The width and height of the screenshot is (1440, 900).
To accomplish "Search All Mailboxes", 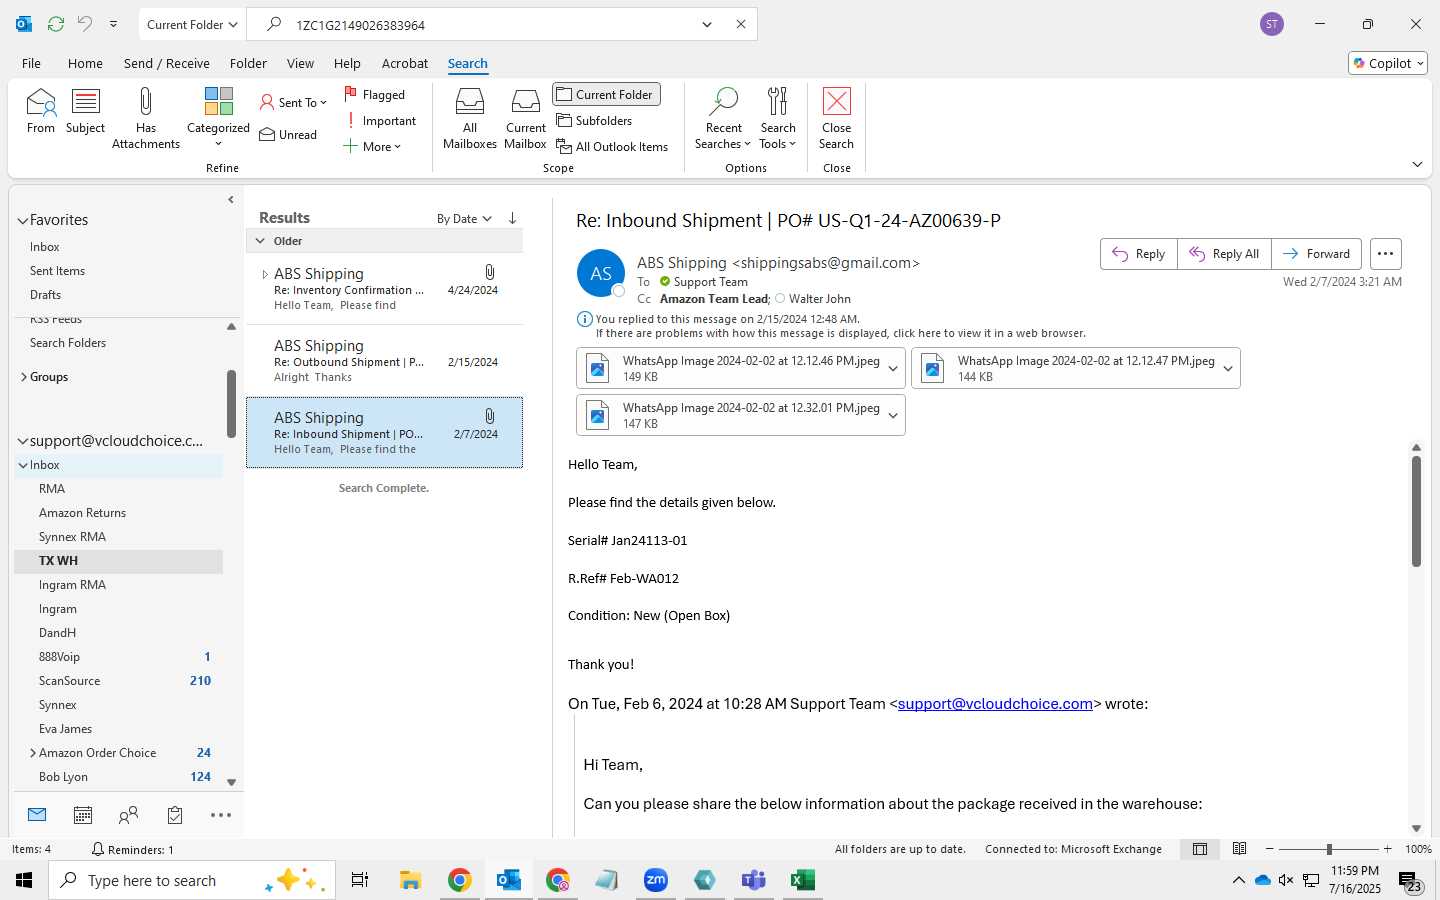I will click(470, 118).
